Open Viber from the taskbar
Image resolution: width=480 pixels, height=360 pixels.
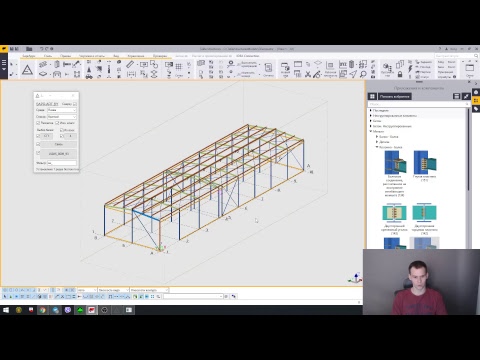coord(68,310)
